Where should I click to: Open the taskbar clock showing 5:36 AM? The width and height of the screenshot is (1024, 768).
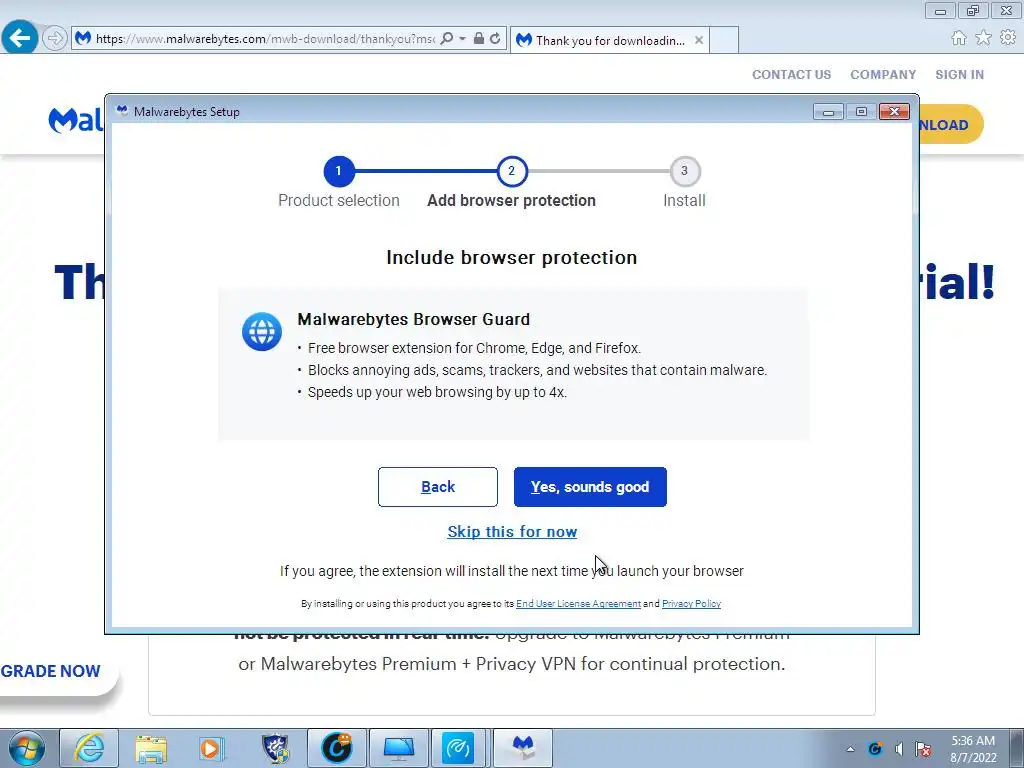973,749
